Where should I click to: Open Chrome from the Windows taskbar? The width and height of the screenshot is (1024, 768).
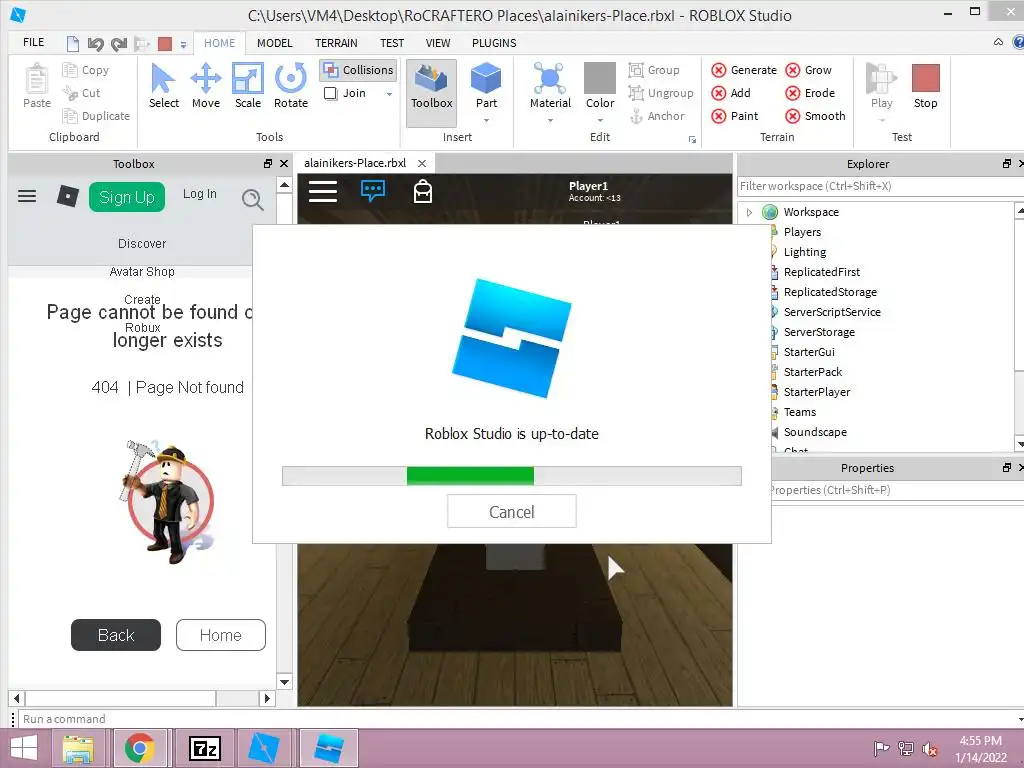139,748
